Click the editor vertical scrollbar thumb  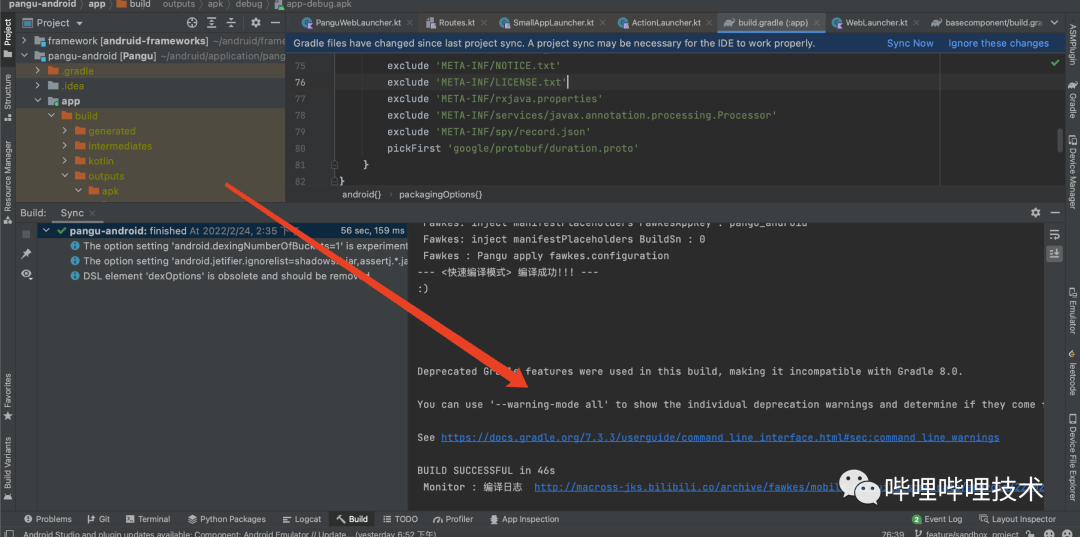(x=1061, y=140)
